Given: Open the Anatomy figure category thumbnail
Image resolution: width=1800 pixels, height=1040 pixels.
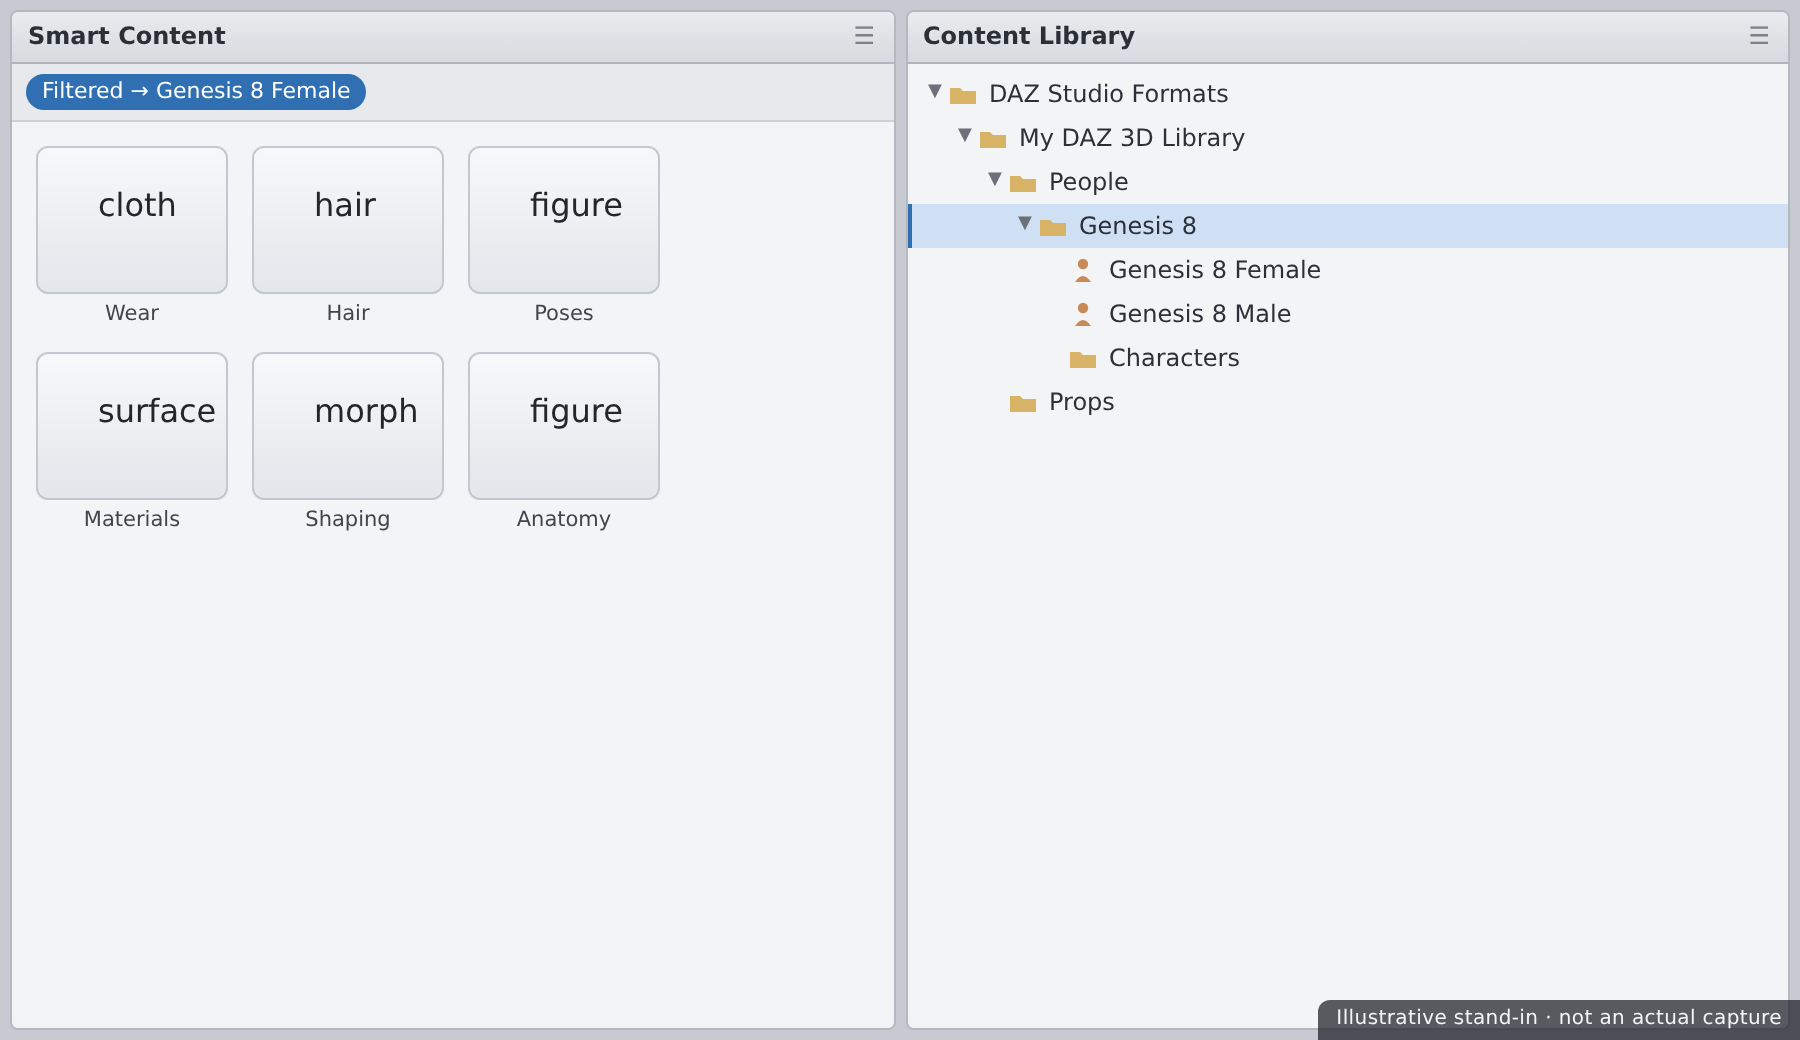Looking at the screenshot, I should click(x=564, y=426).
